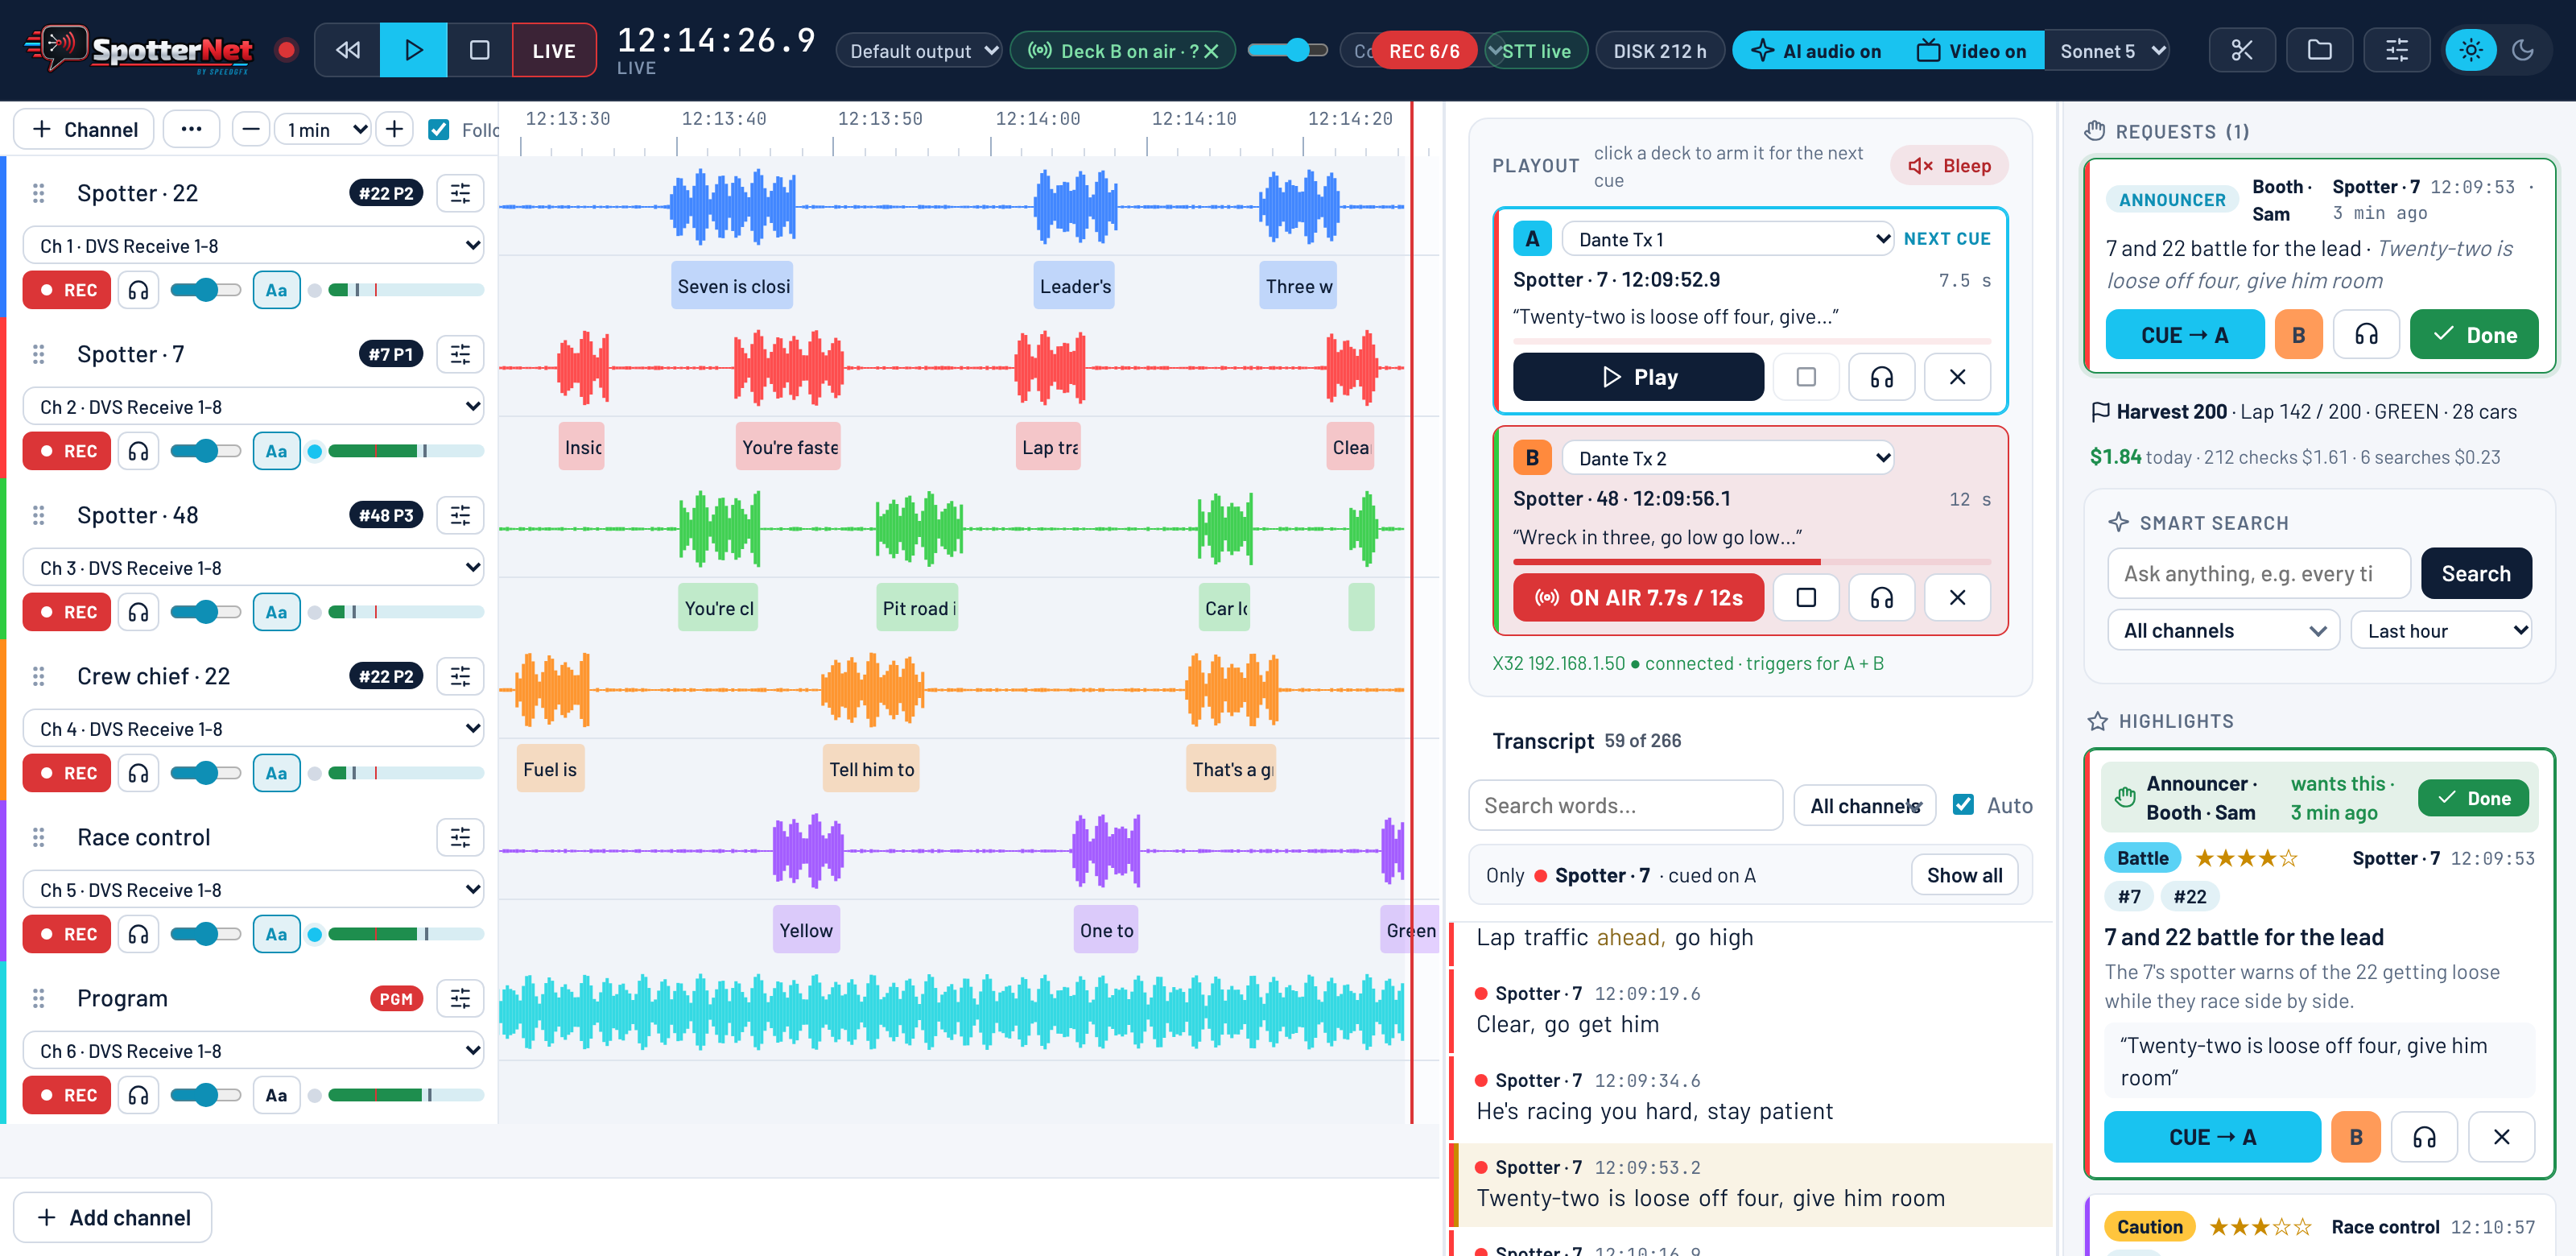Image resolution: width=2576 pixels, height=1256 pixels.
Task: Click the channel options ellipsis button
Action: [x=191, y=129]
